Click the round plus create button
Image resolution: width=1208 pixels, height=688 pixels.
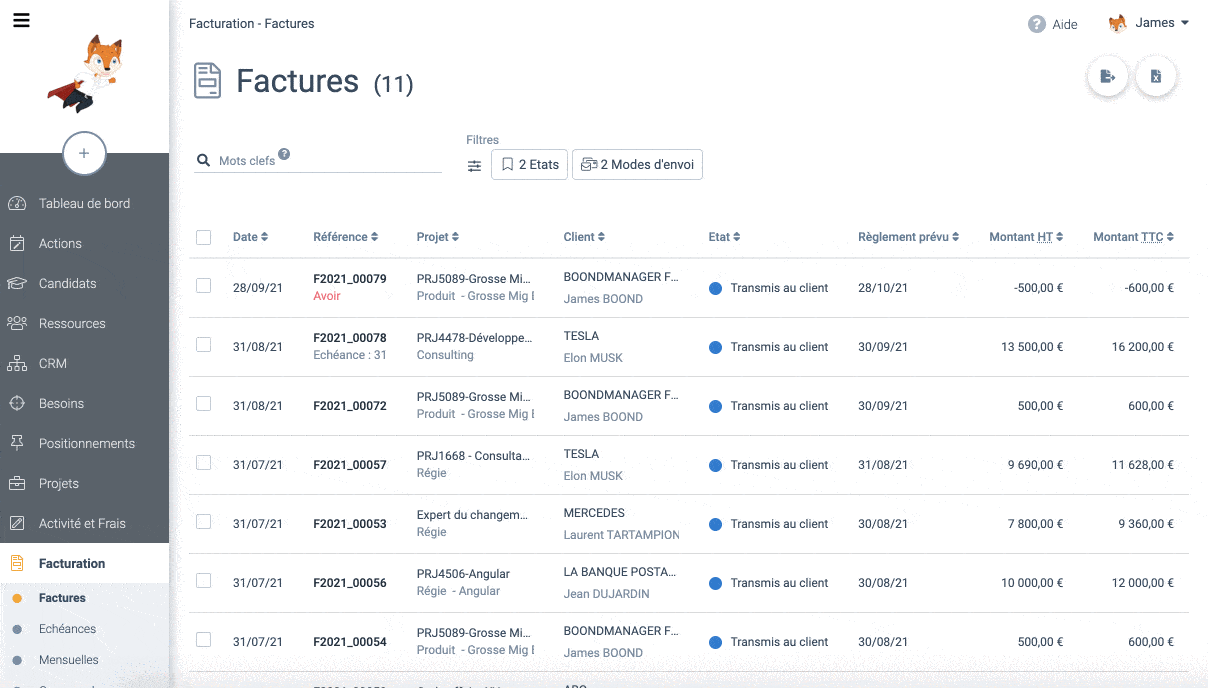(84, 153)
